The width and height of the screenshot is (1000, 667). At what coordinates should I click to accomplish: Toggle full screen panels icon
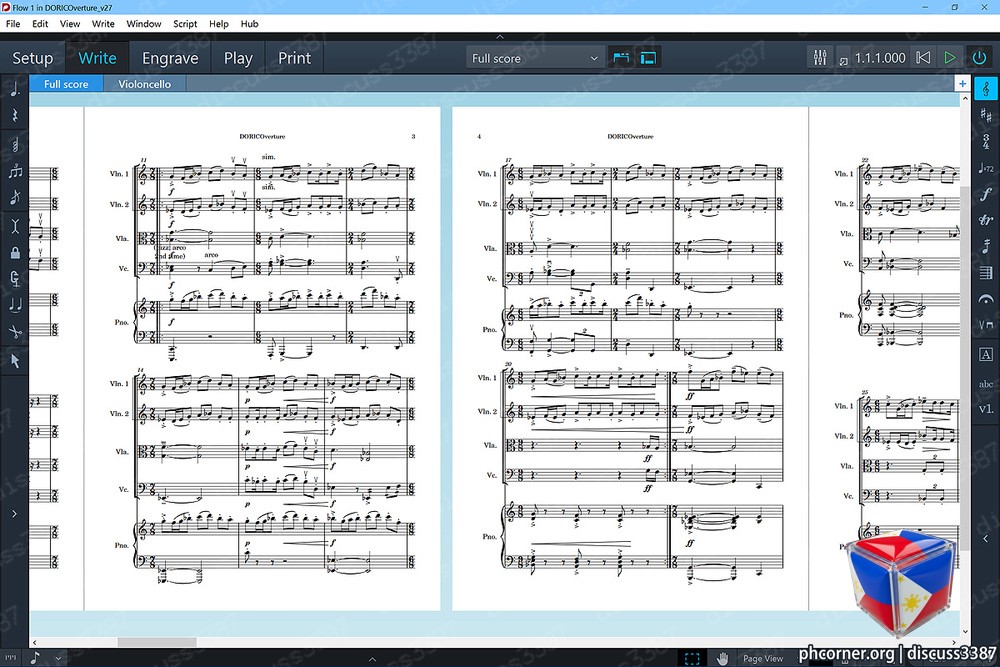point(648,58)
